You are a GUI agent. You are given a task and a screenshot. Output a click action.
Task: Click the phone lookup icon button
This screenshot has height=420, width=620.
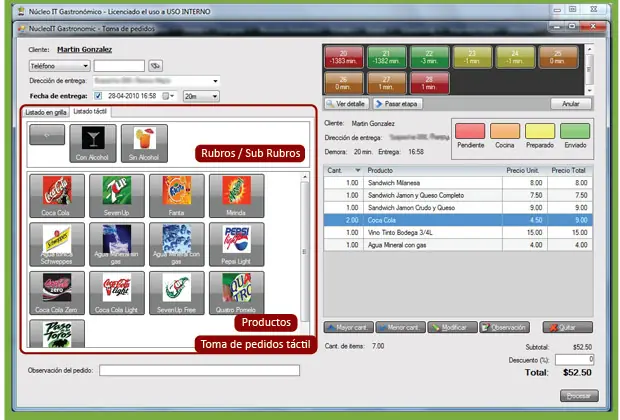155,66
